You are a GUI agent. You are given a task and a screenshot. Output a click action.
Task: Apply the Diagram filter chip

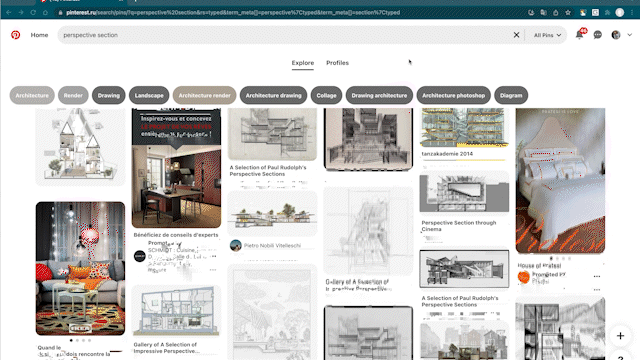511,96
